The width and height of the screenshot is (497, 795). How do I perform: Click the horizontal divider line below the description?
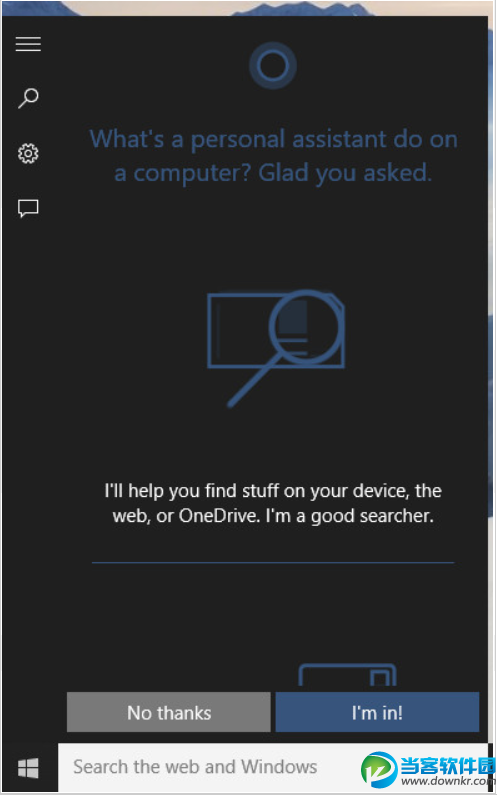pyautogui.click(x=273, y=562)
